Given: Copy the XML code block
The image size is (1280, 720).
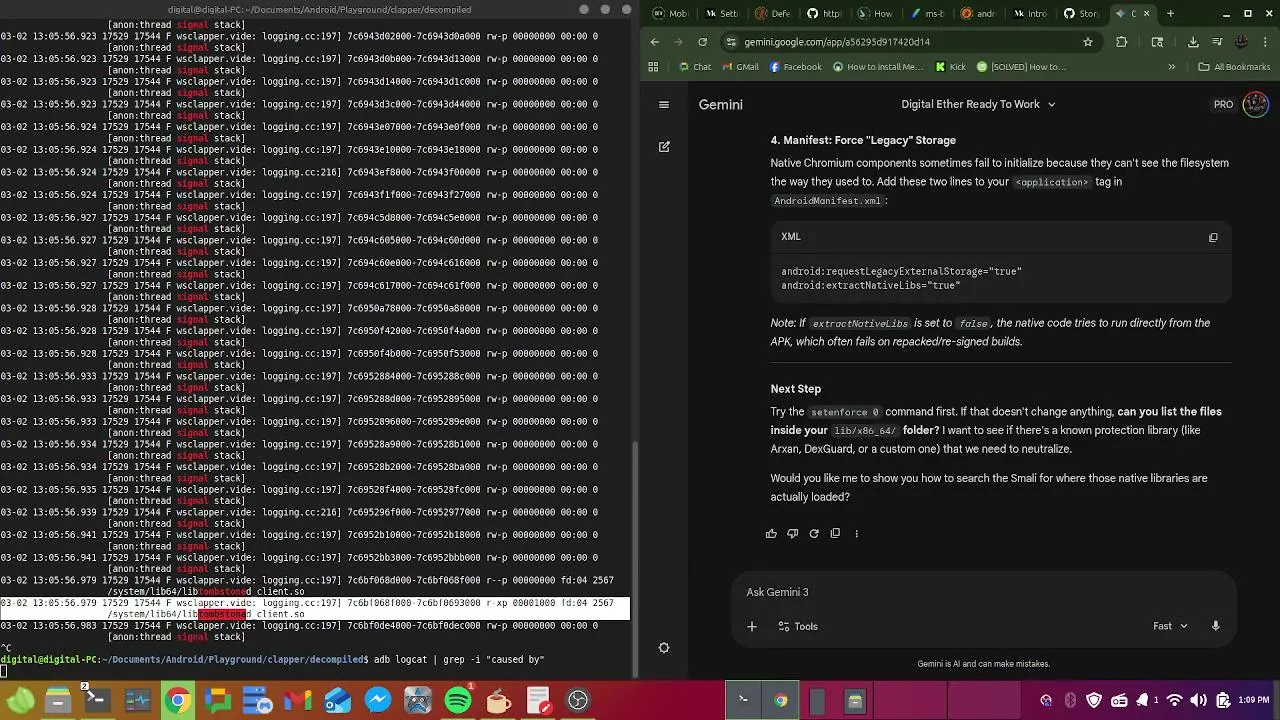Looking at the screenshot, I should click(1213, 238).
